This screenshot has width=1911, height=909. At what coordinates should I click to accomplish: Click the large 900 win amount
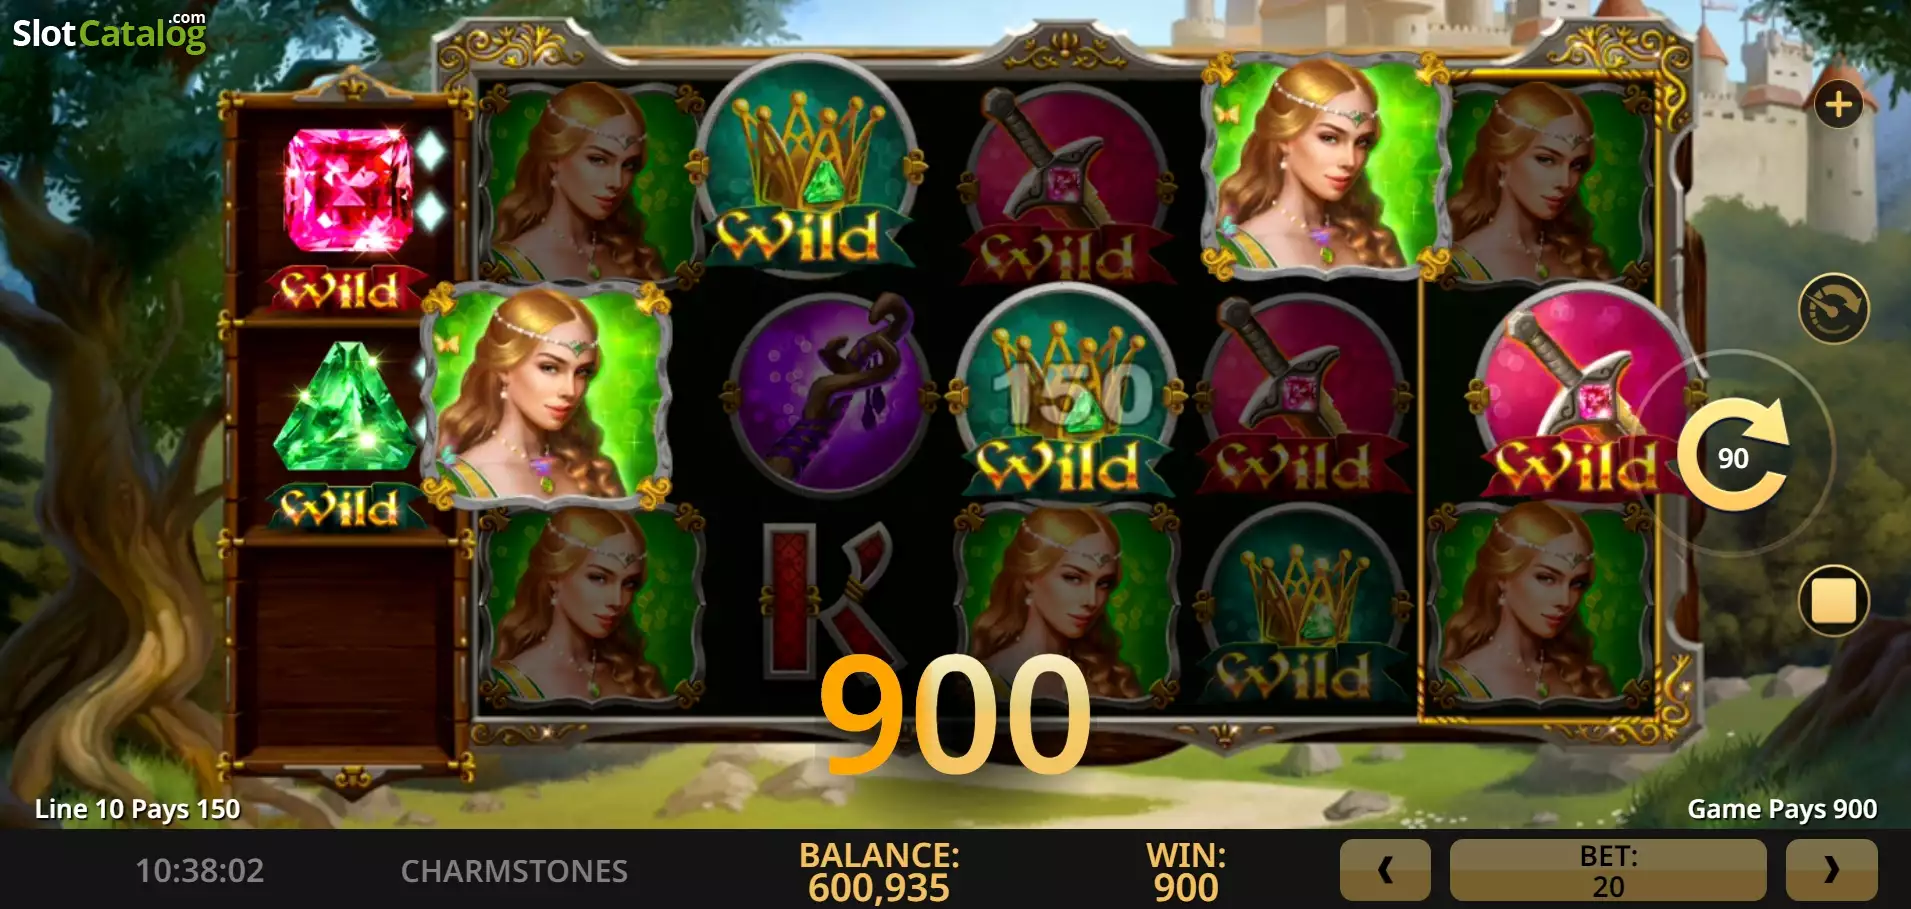coord(955,715)
